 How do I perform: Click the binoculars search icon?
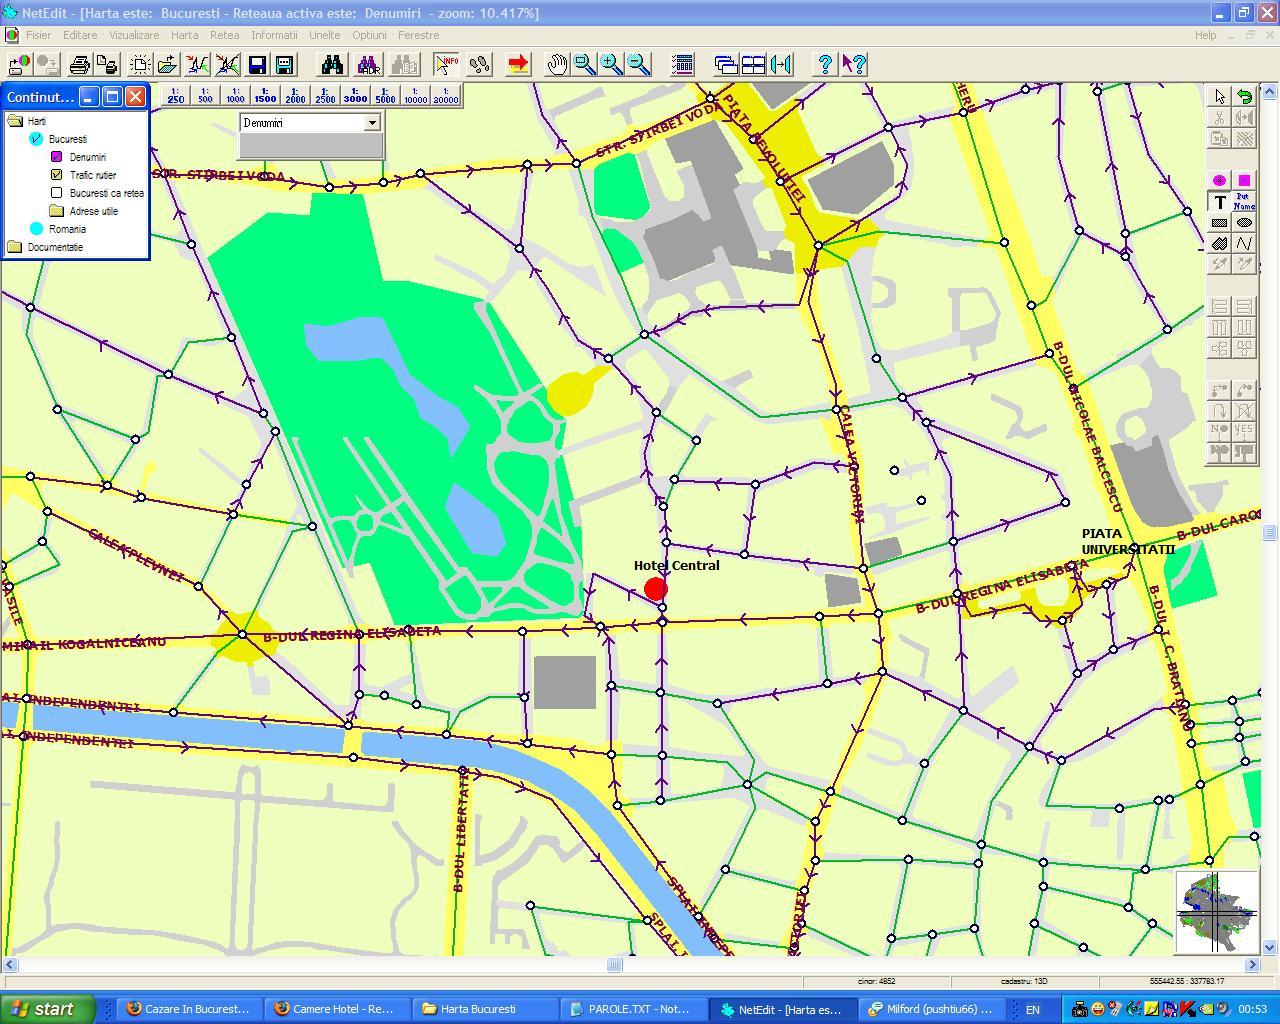tap(332, 65)
